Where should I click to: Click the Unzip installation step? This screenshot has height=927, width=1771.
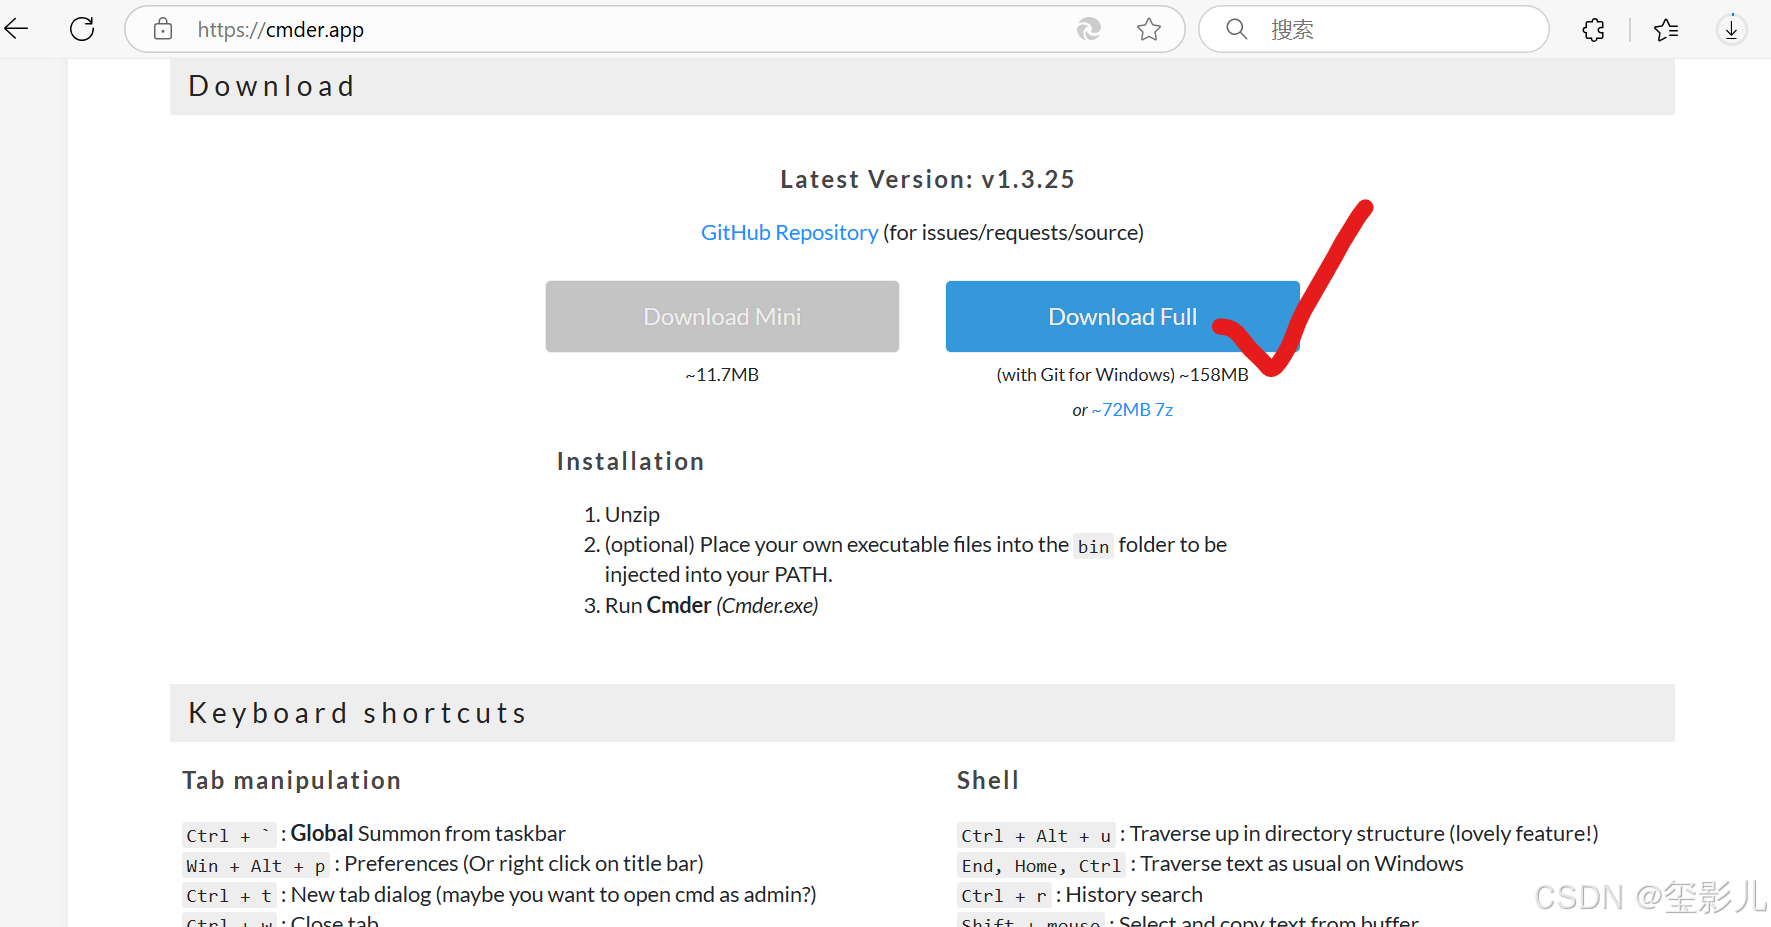[x=632, y=515]
